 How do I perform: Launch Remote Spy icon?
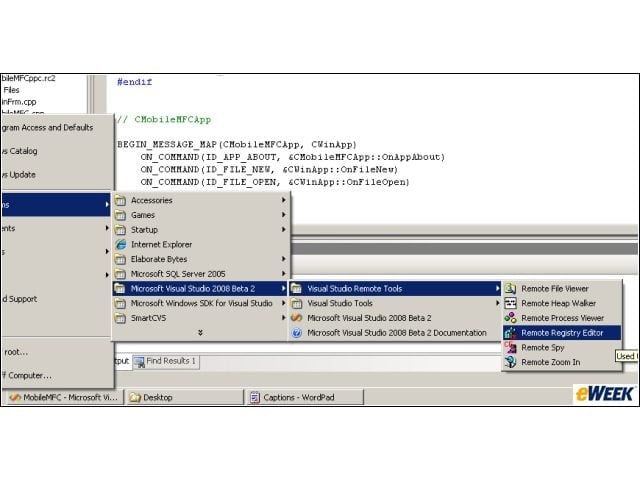[x=510, y=347]
